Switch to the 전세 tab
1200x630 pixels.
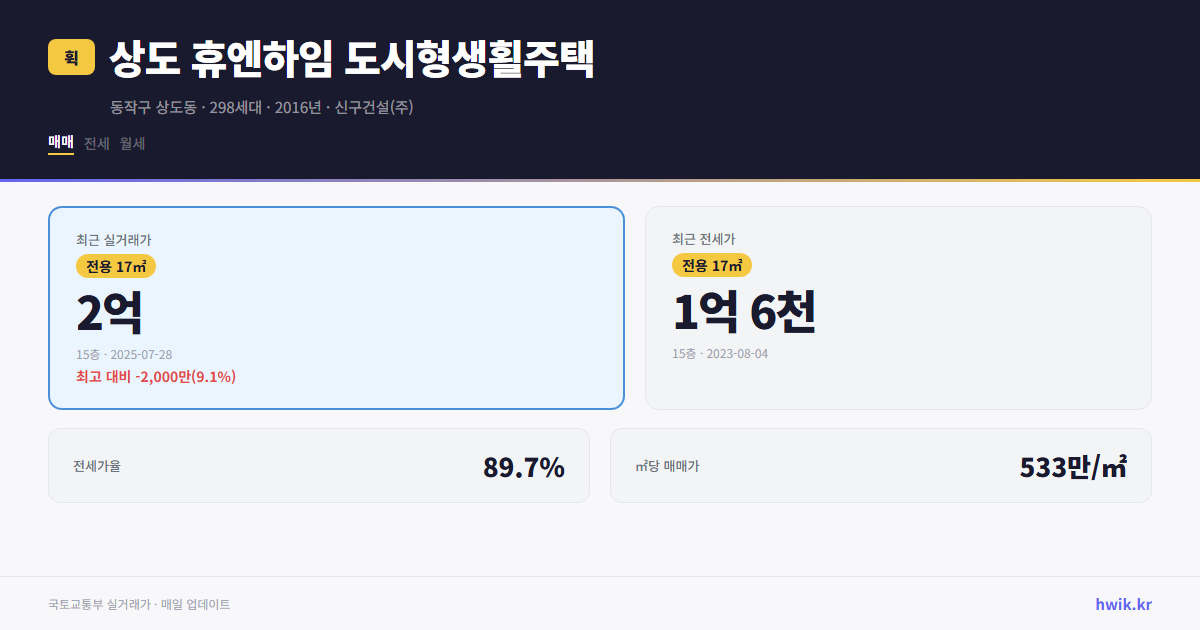click(x=95, y=143)
